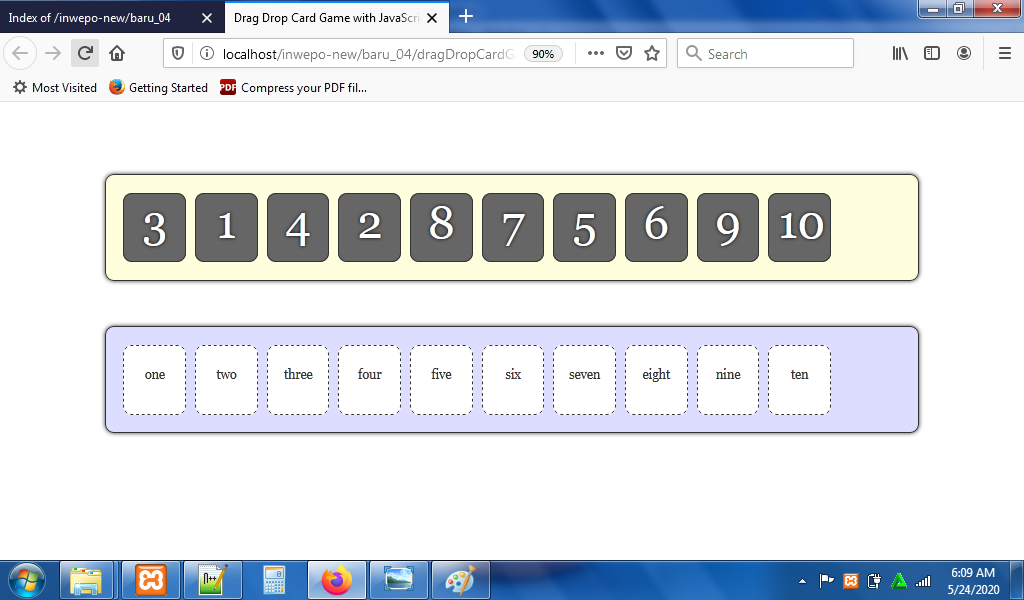1024x600 pixels.
Task: Open a new tab
Action: pos(466,16)
